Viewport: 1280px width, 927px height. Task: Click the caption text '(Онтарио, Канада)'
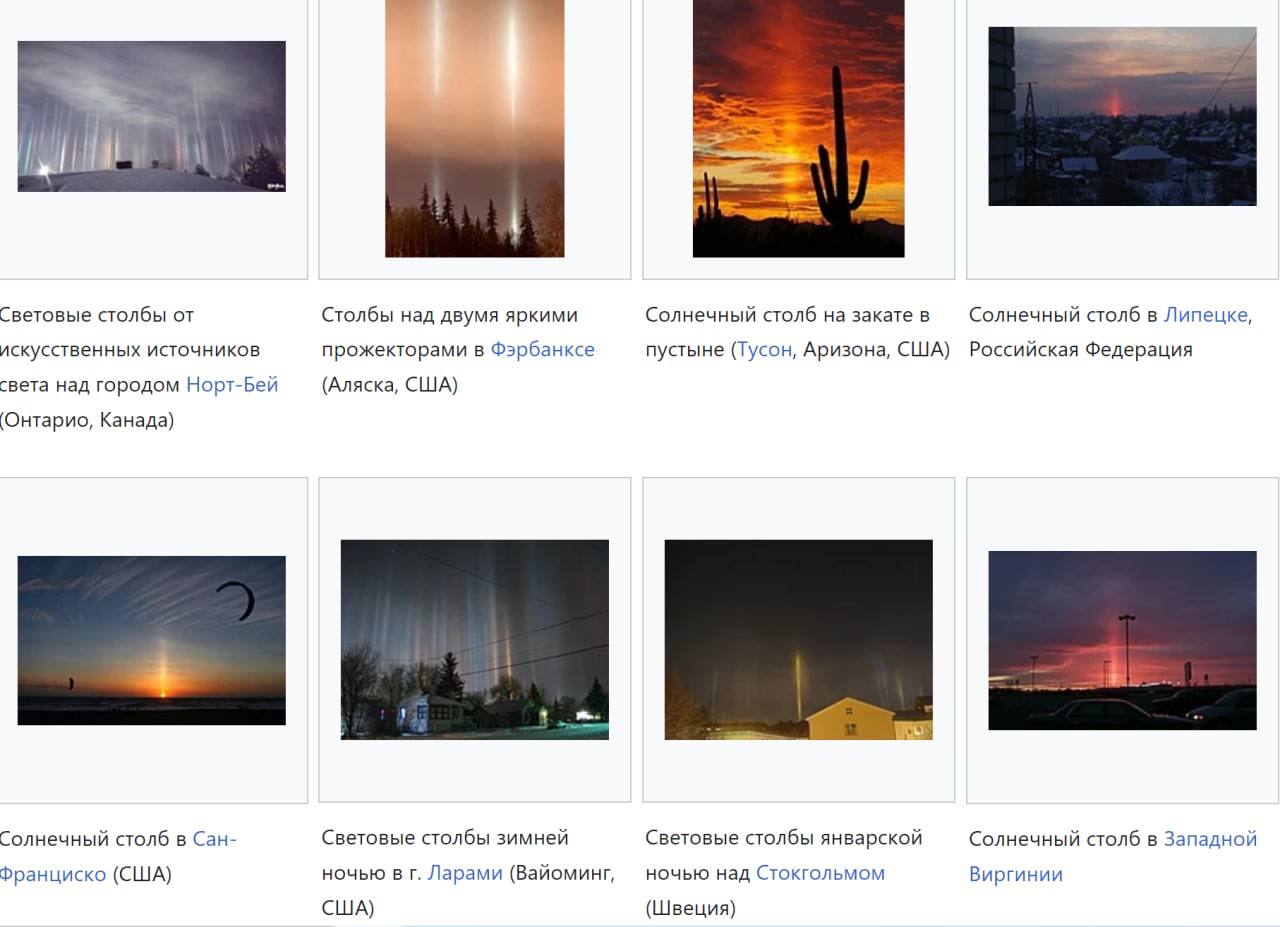point(86,420)
